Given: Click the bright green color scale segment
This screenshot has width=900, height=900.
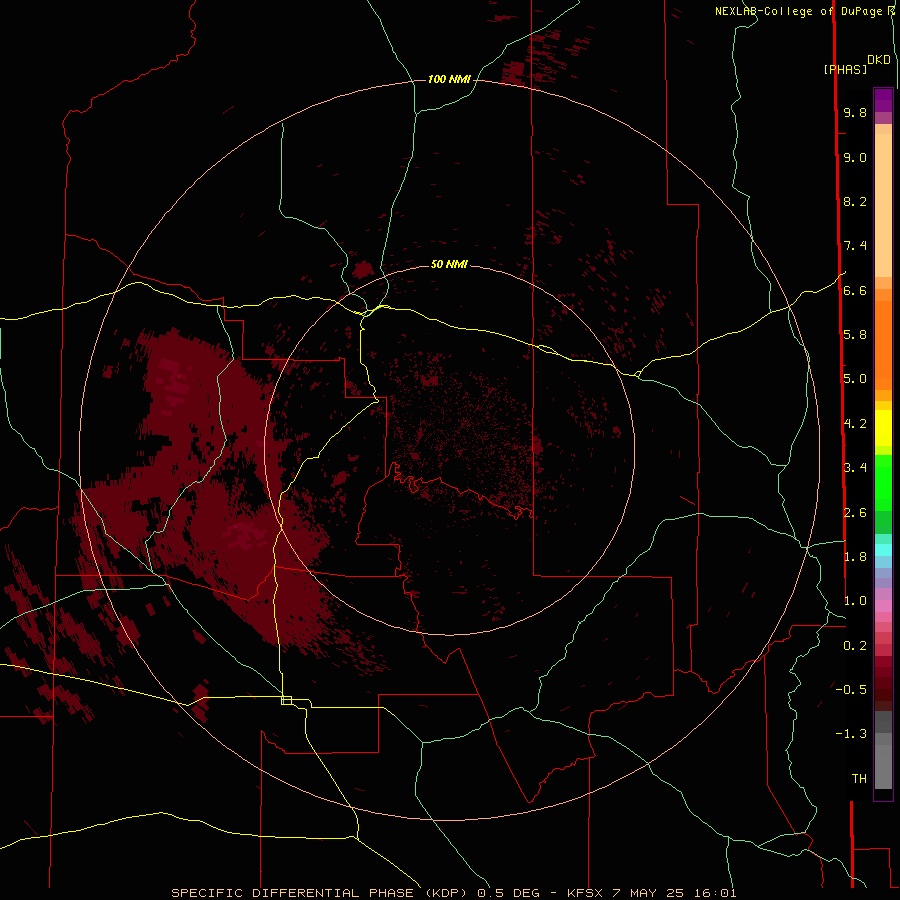Looking at the screenshot, I should (883, 483).
